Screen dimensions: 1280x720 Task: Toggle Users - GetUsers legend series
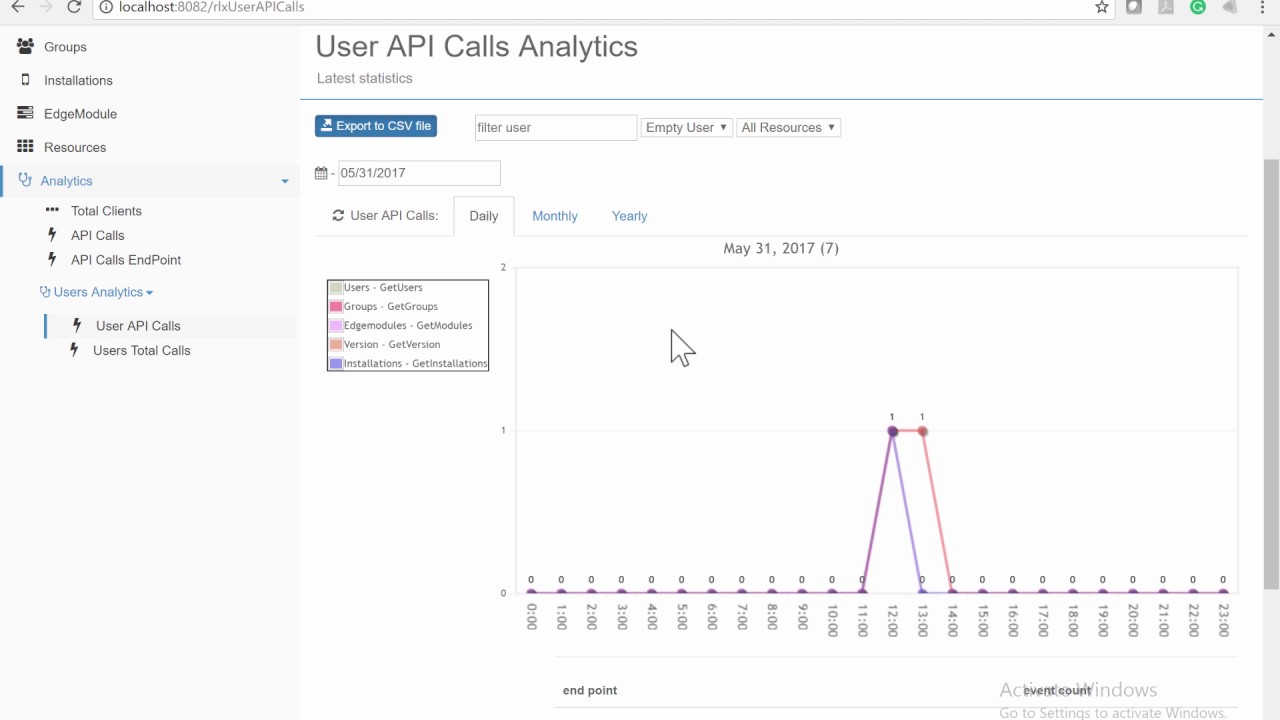click(x=382, y=288)
